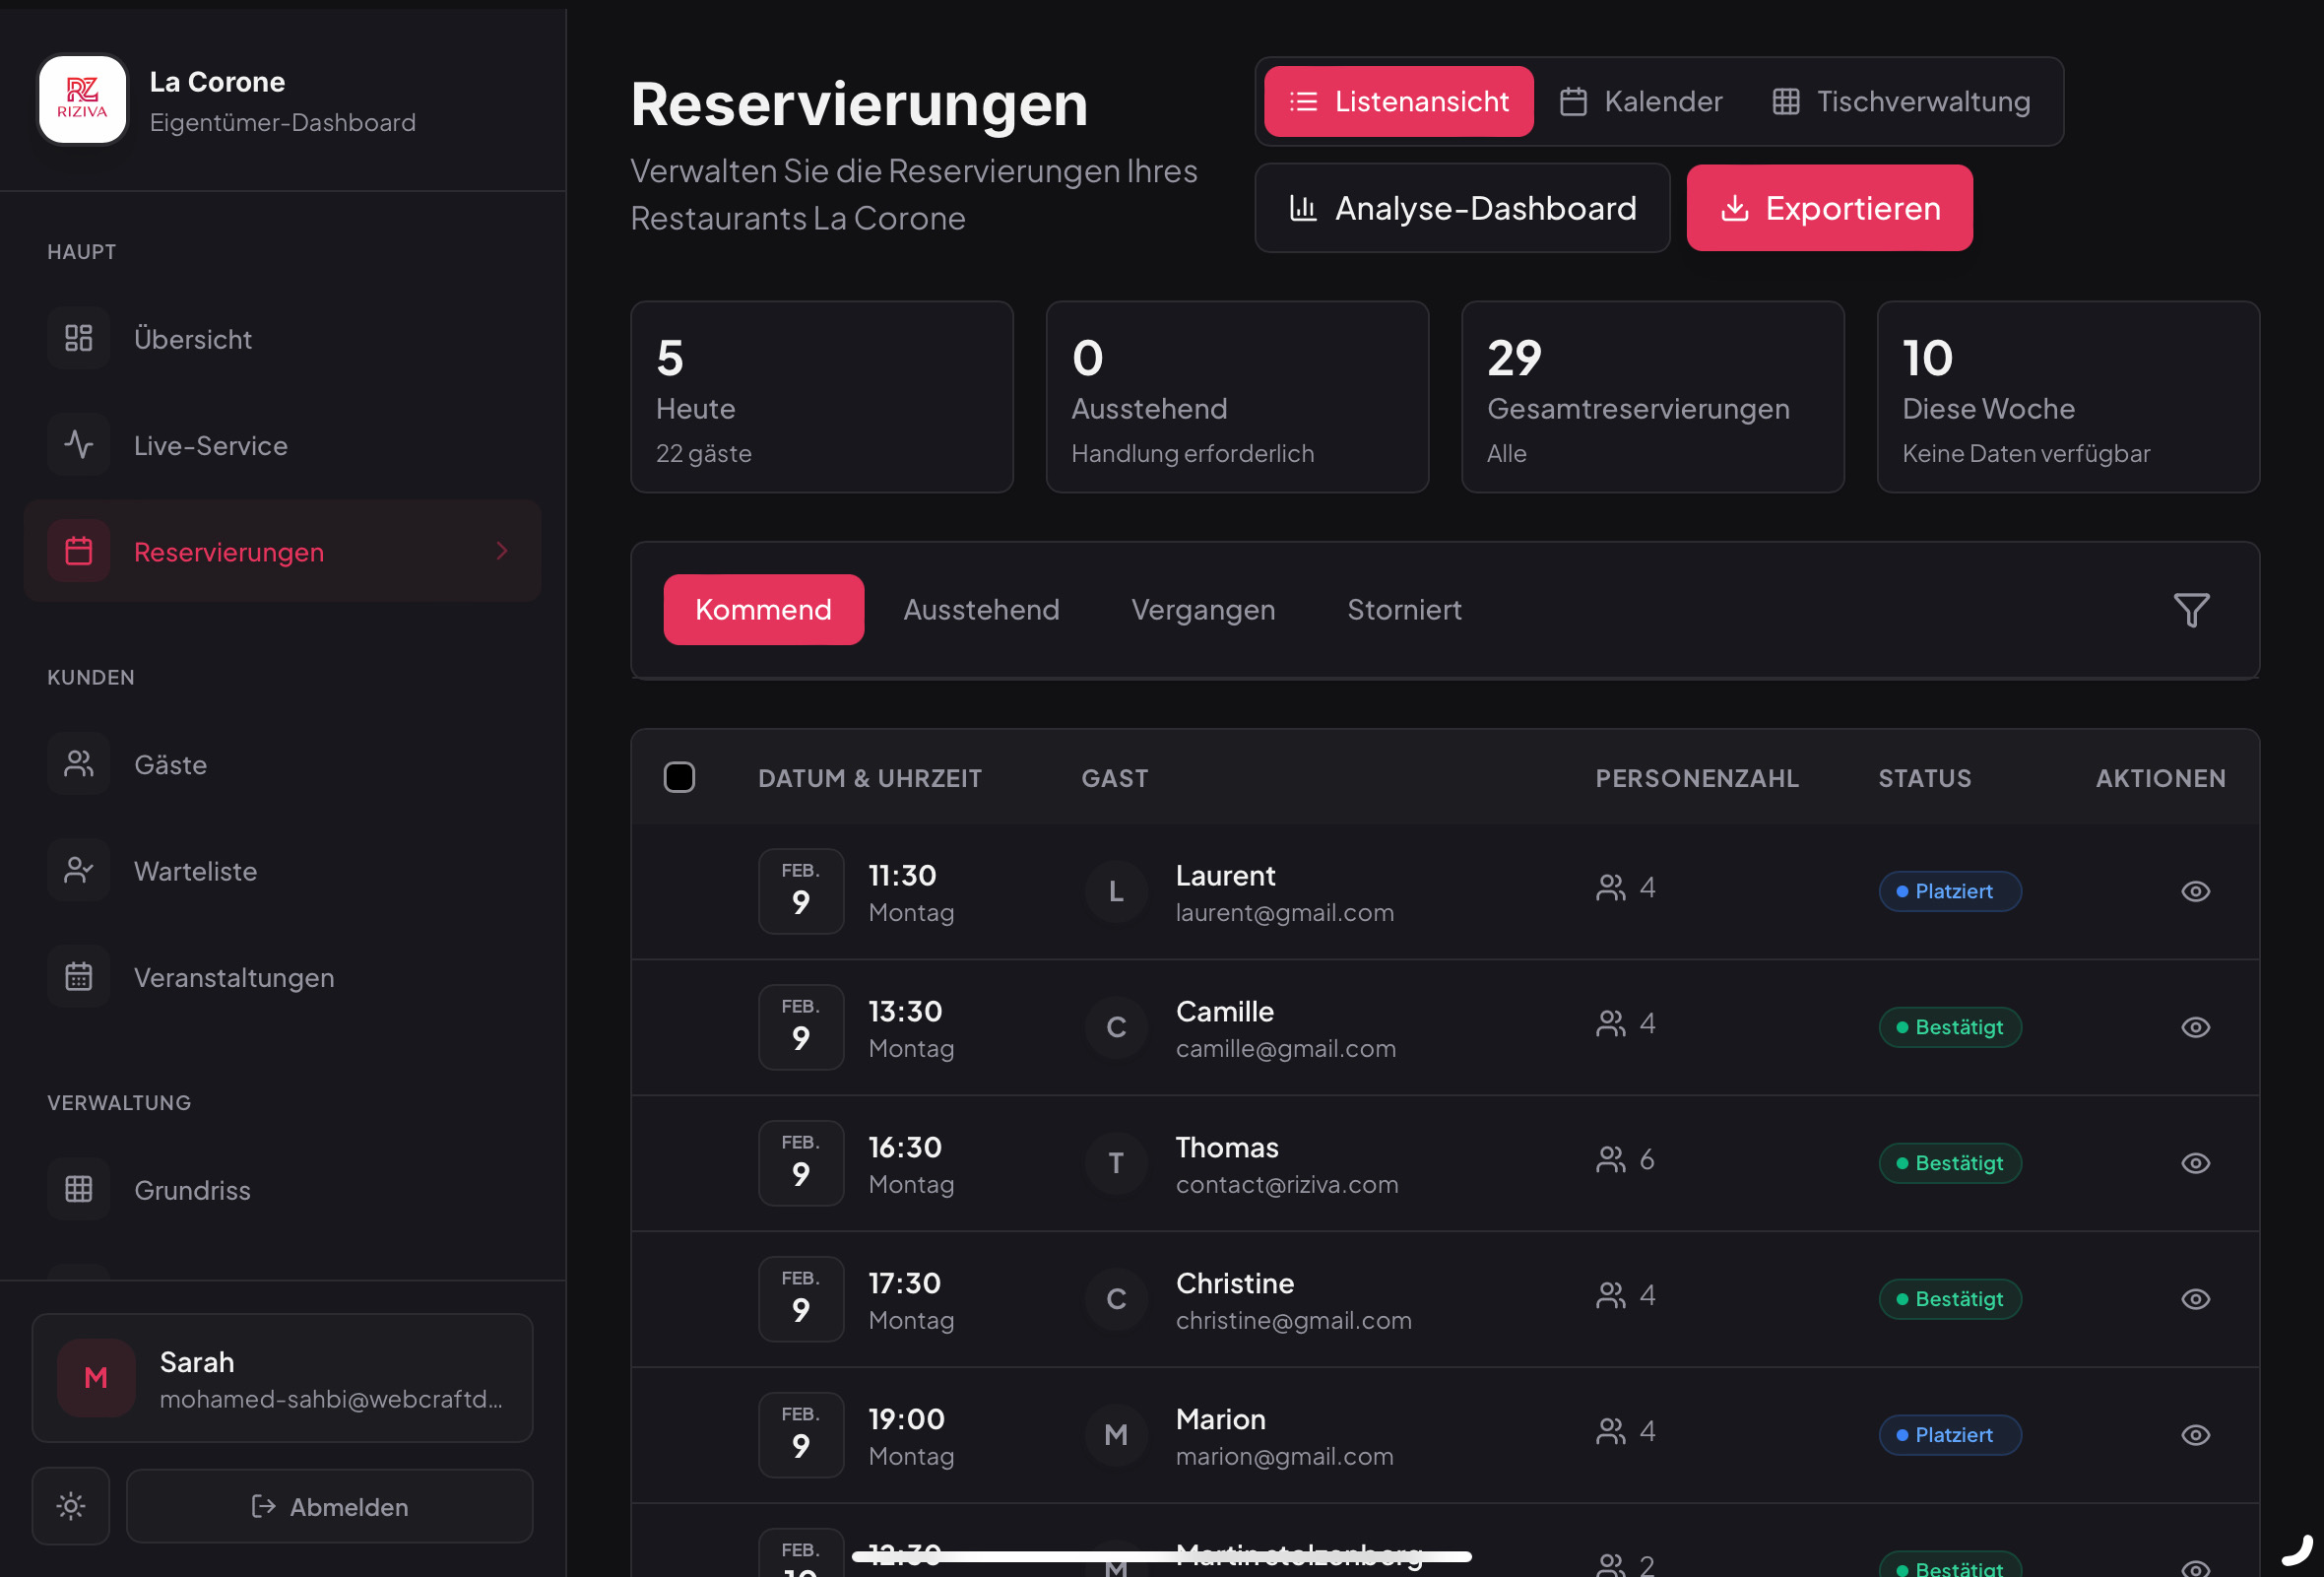The height and width of the screenshot is (1577, 2324).
Task: Click Sarah's avatar M in sidebar
Action: click(96, 1378)
